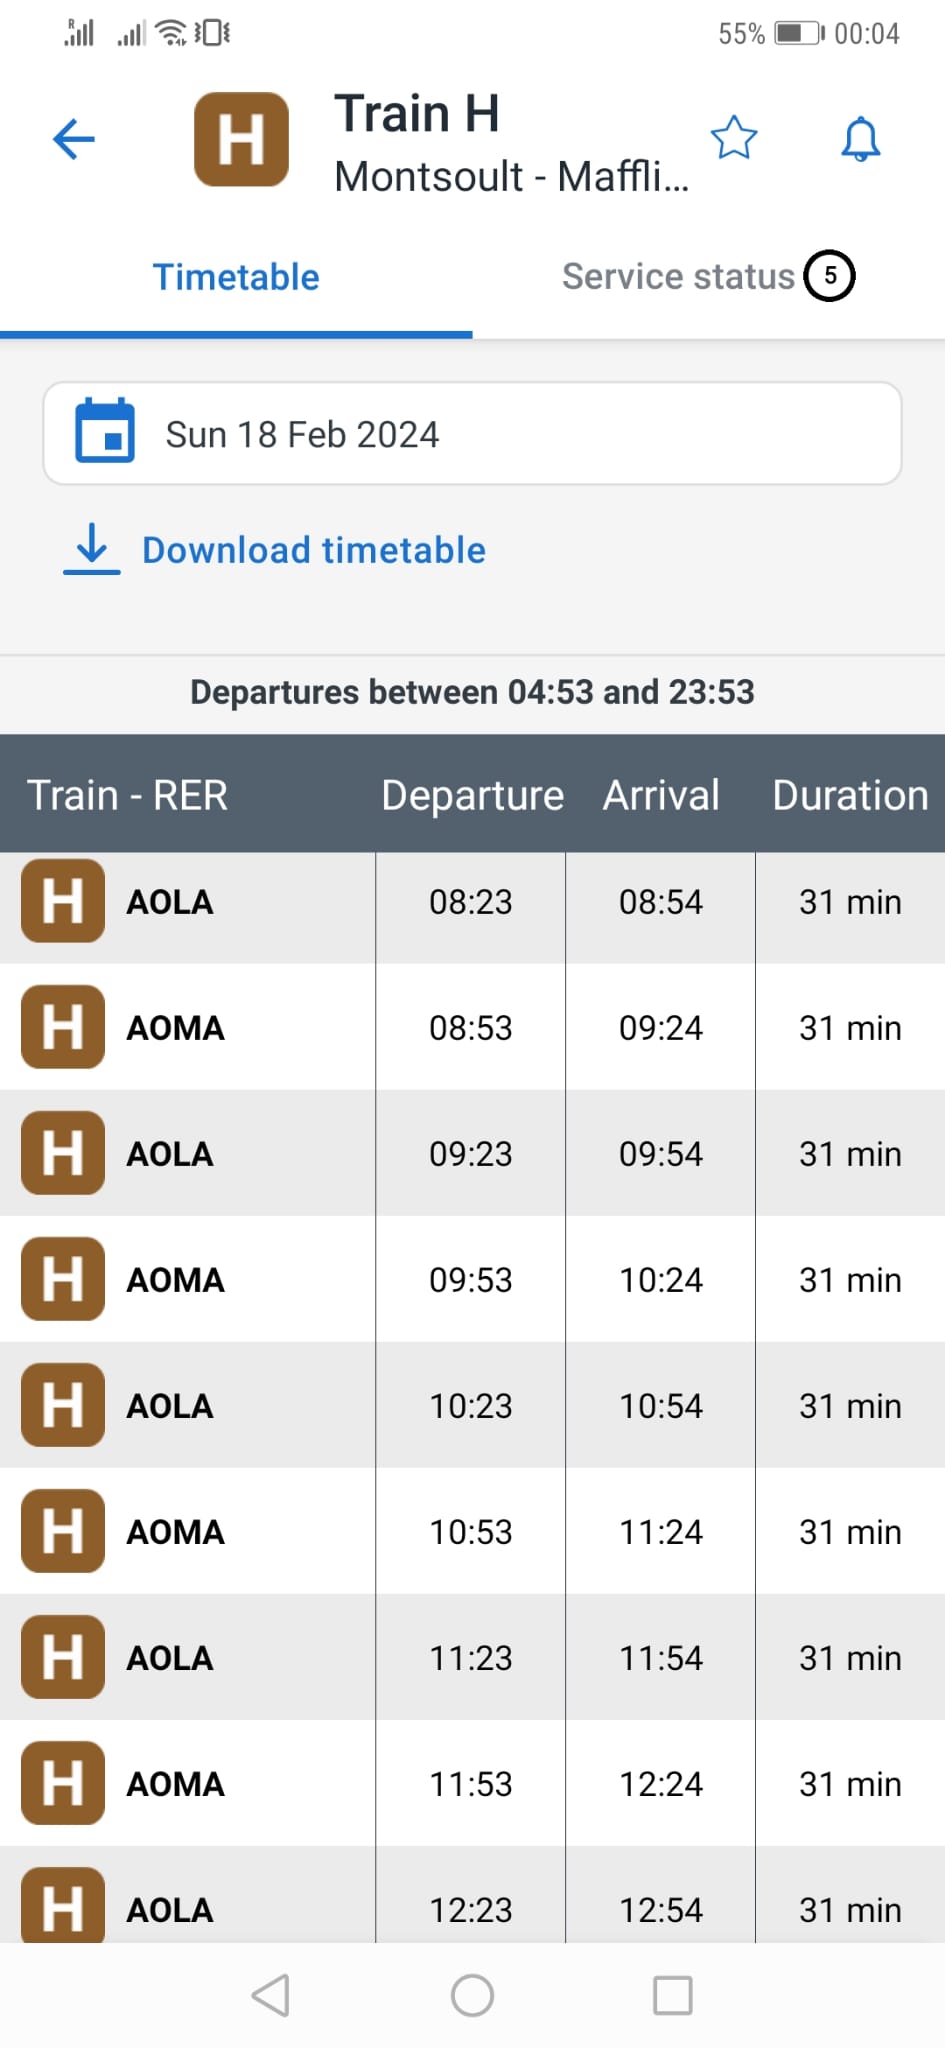This screenshot has width=945, height=2048.
Task: Tap H icon of AOLA 08:23 train
Action: tap(63, 901)
